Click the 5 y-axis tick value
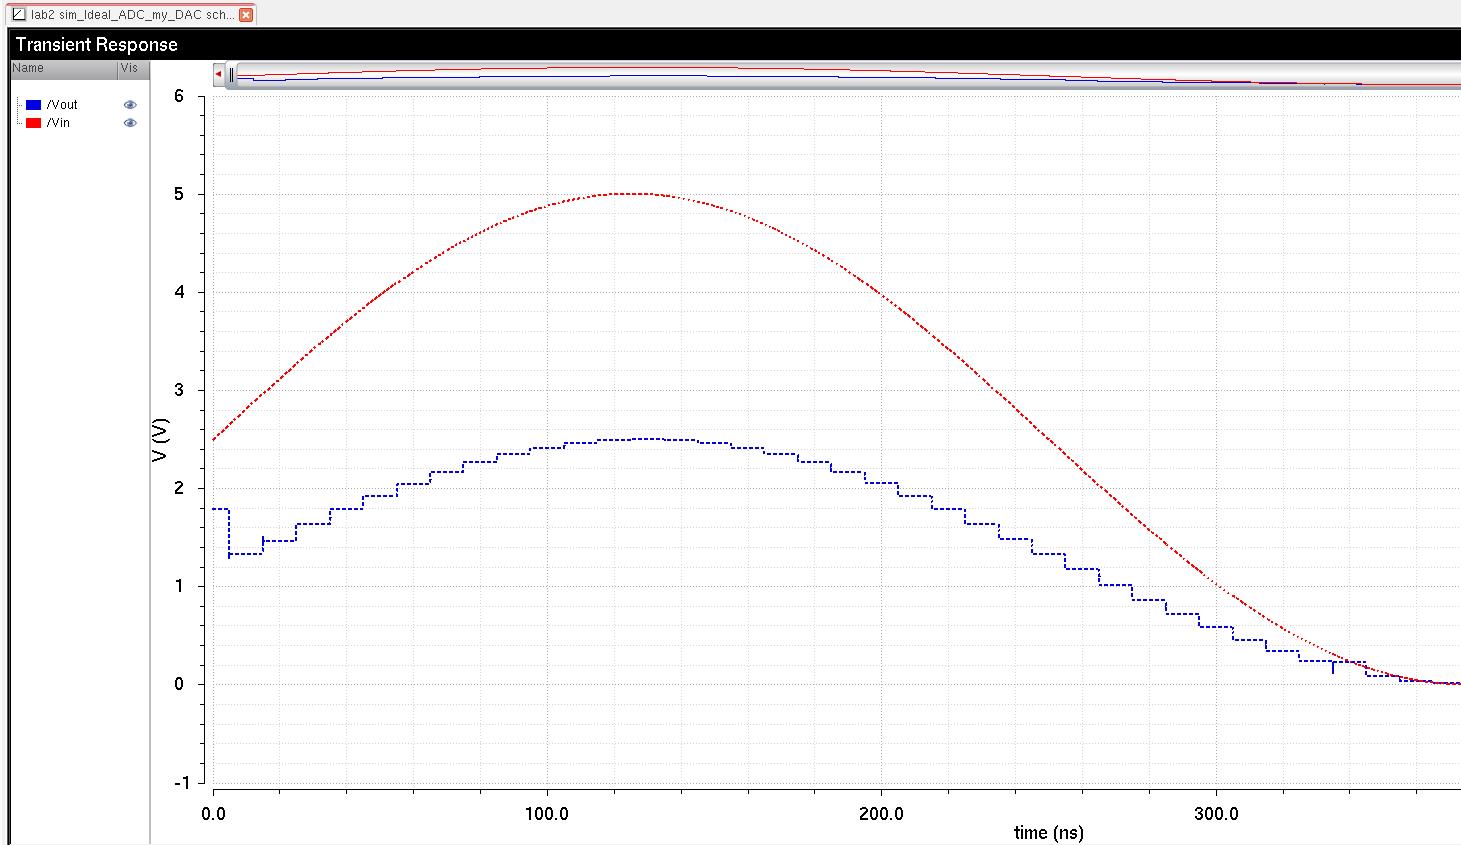This screenshot has width=1461, height=845. click(179, 194)
